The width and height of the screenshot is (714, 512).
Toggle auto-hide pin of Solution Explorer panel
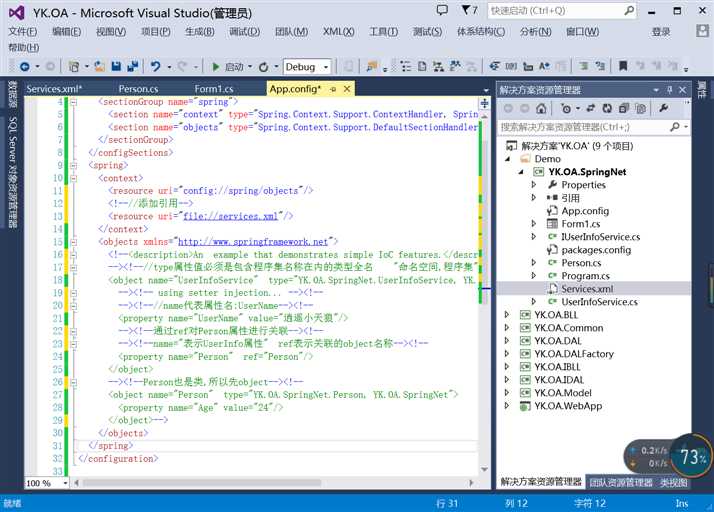pyautogui.click(x=669, y=90)
